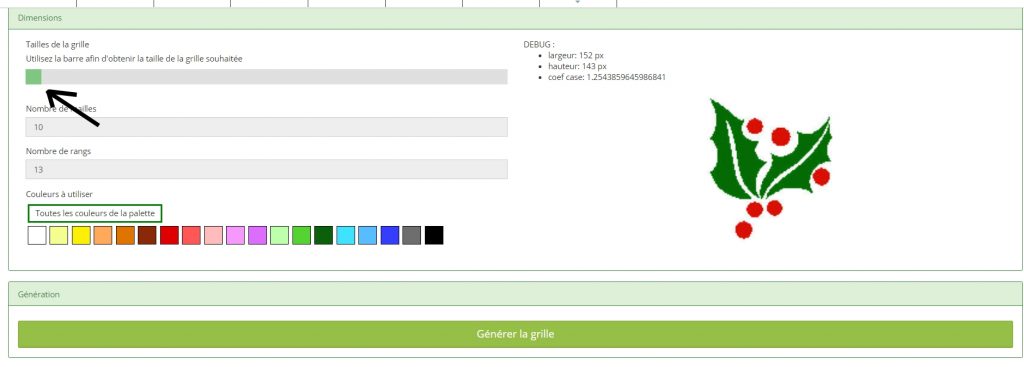Image resolution: width=1024 pixels, height=367 pixels.
Task: Pick the cyan color swatch
Action: [x=345, y=235]
